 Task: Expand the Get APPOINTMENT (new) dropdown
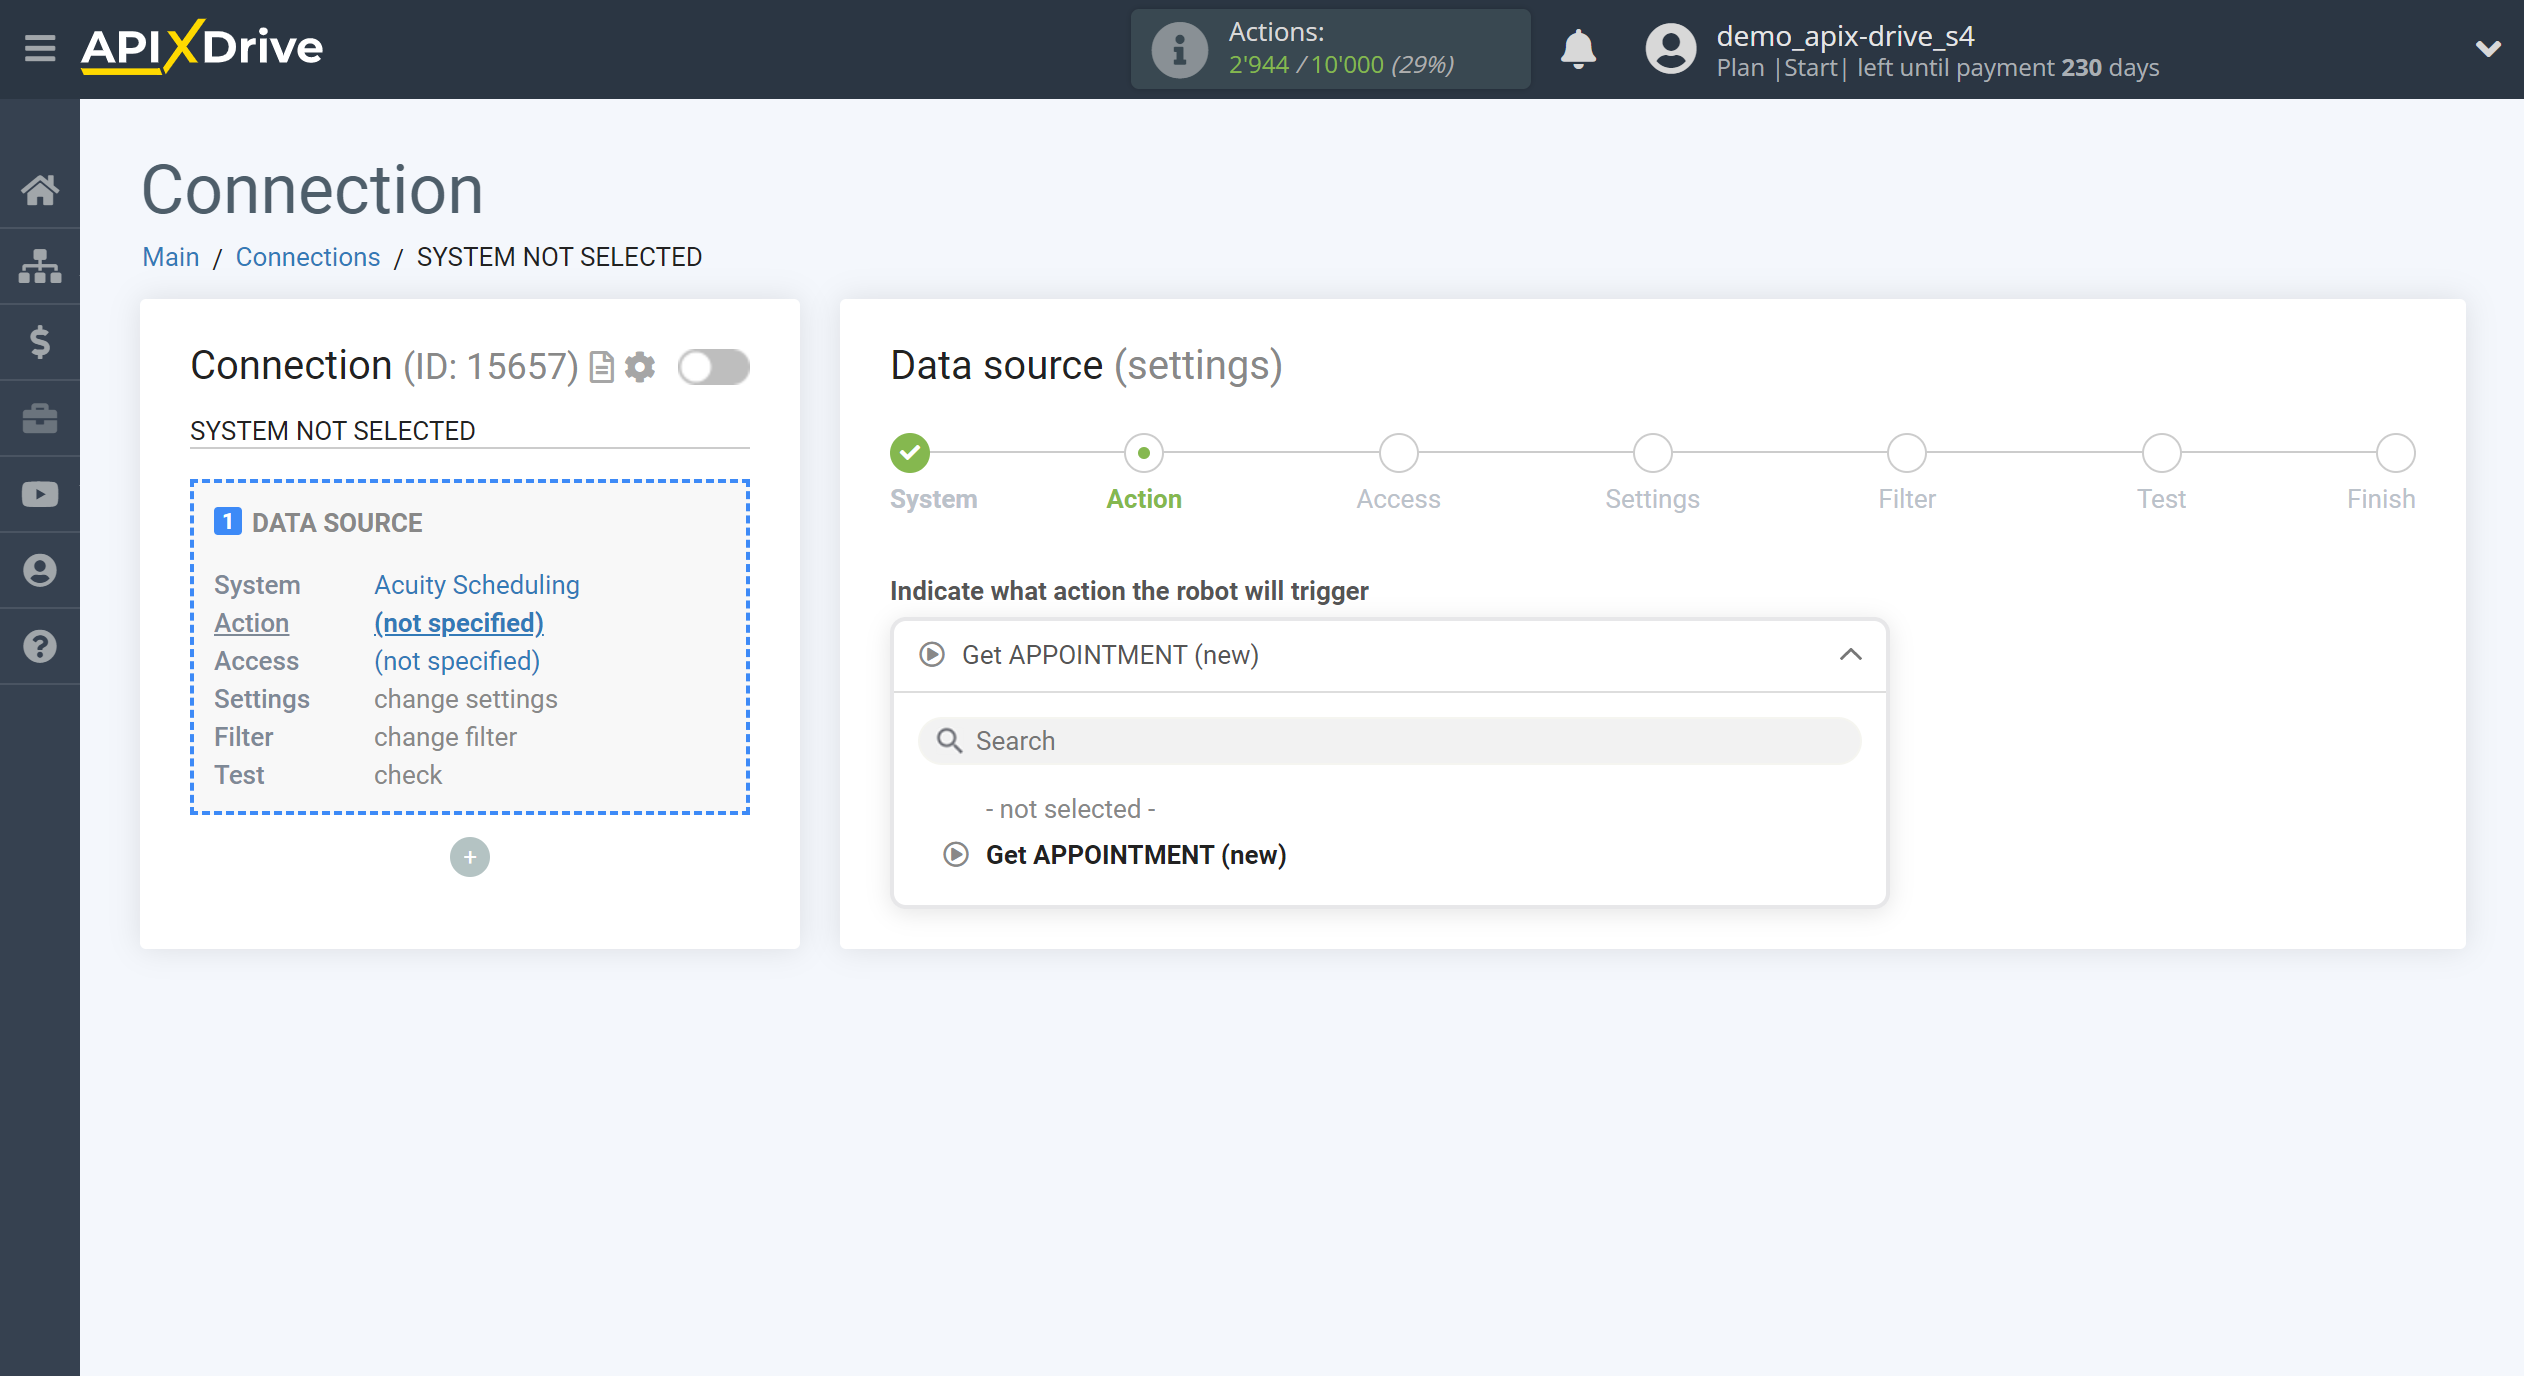click(1387, 656)
